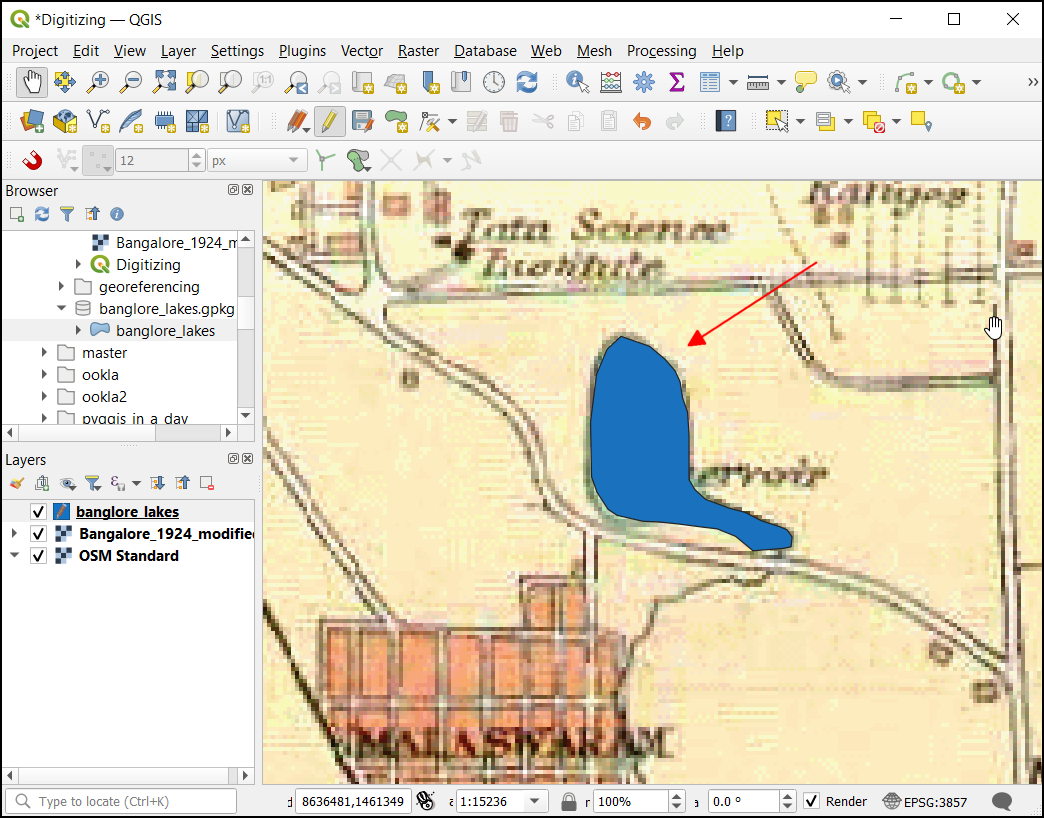
Task: Collapse the banglore_lakes.gpkg node
Action: (61, 308)
